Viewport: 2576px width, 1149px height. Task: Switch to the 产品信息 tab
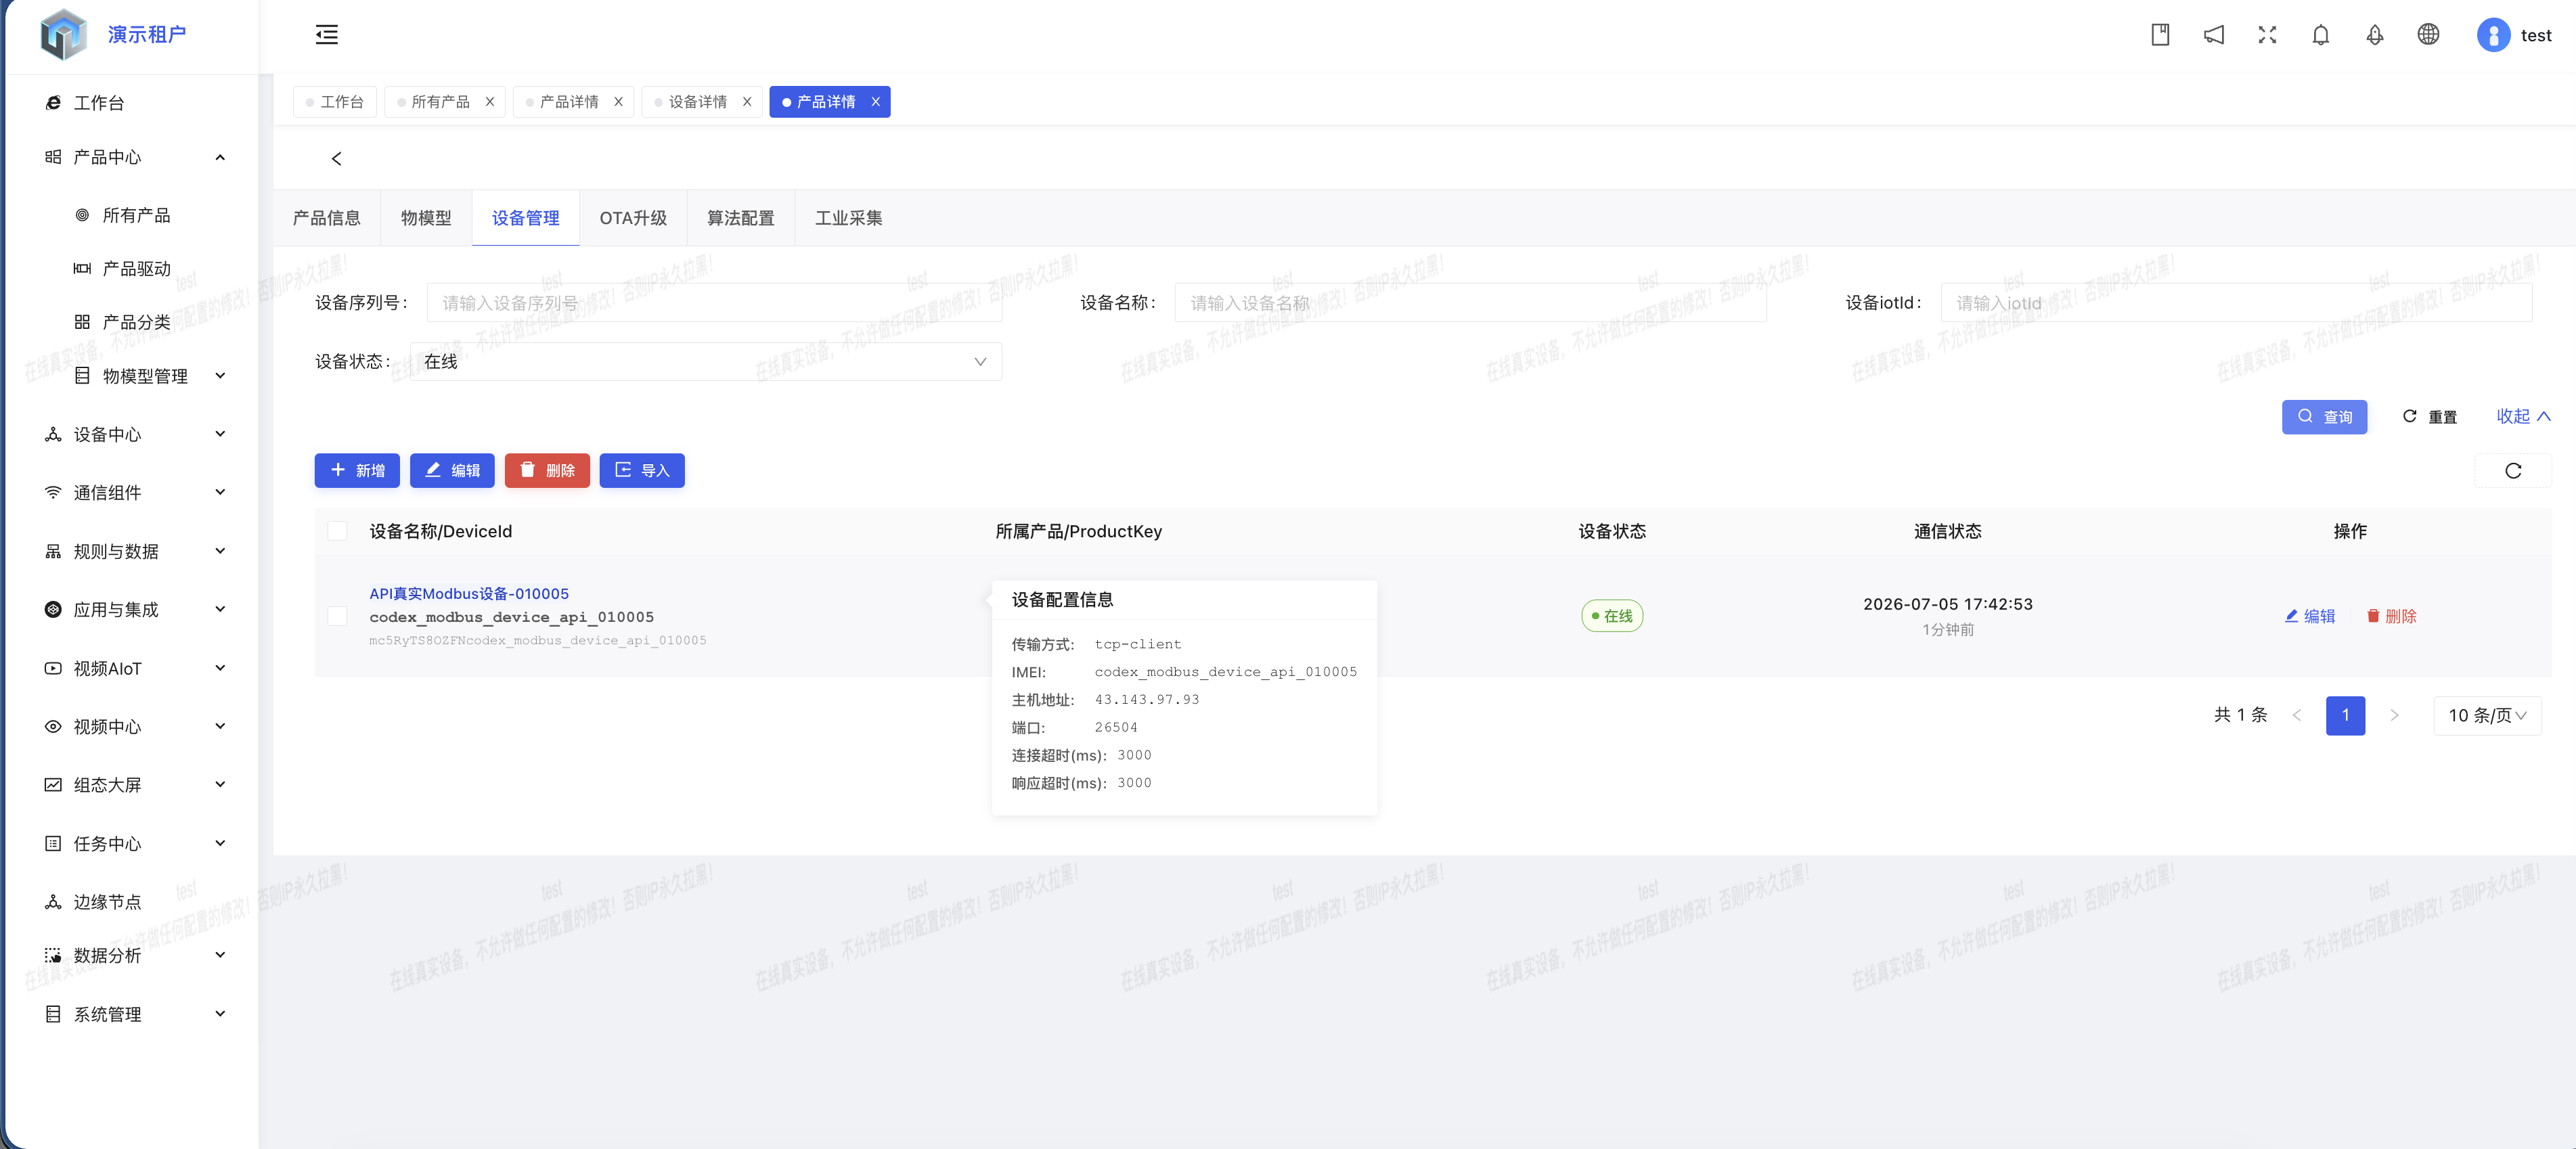(326, 218)
